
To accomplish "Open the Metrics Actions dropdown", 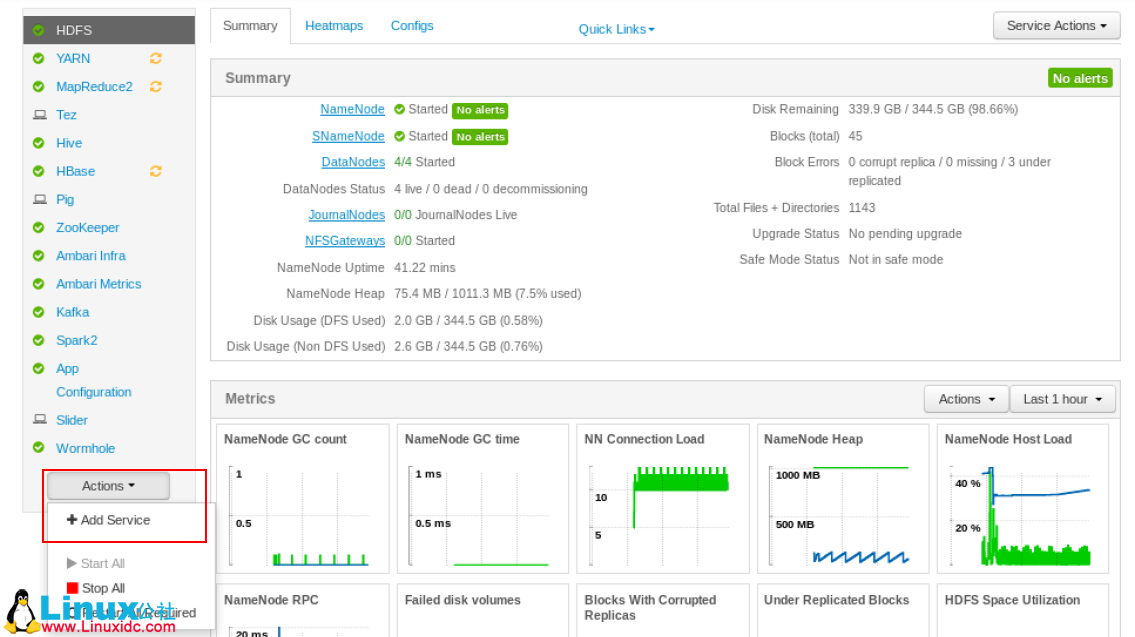I will pyautogui.click(x=966, y=399).
